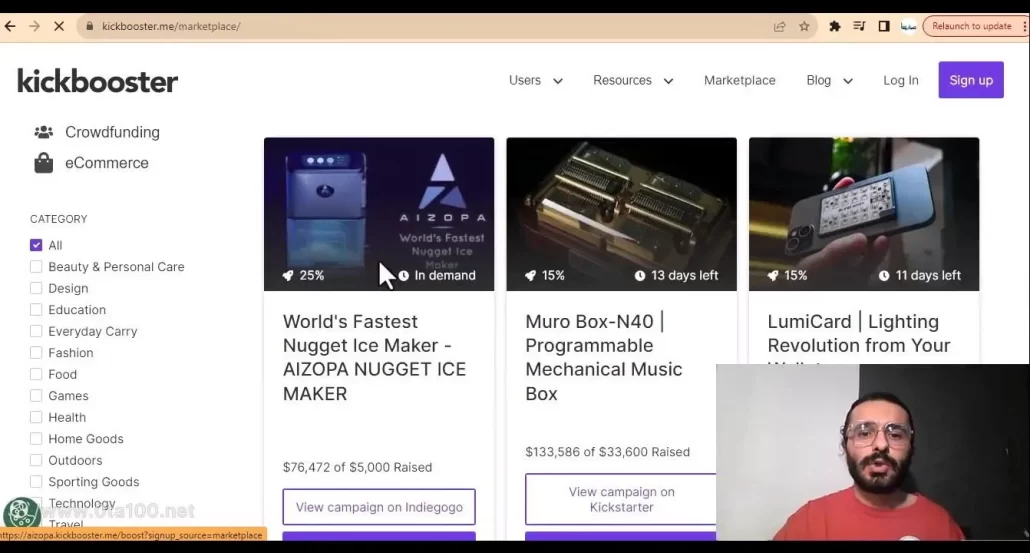Select the eCommerce shopping bag icon
Viewport: 1030px width, 553px height.
click(43, 163)
